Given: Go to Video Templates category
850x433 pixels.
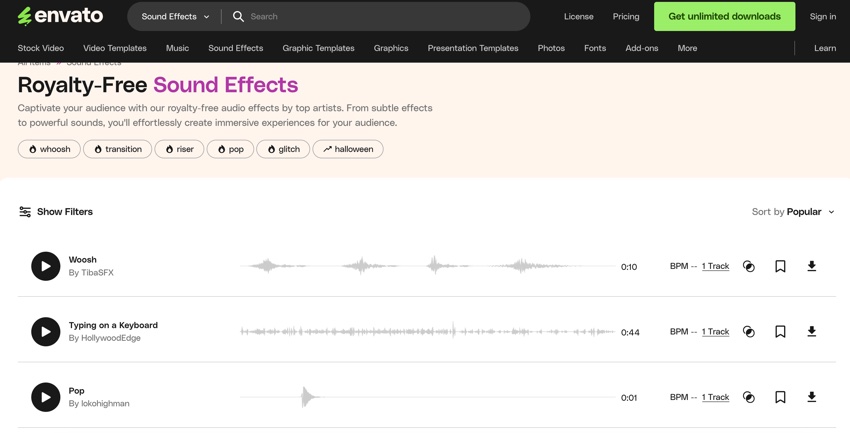Looking at the screenshot, I should tap(115, 48).
